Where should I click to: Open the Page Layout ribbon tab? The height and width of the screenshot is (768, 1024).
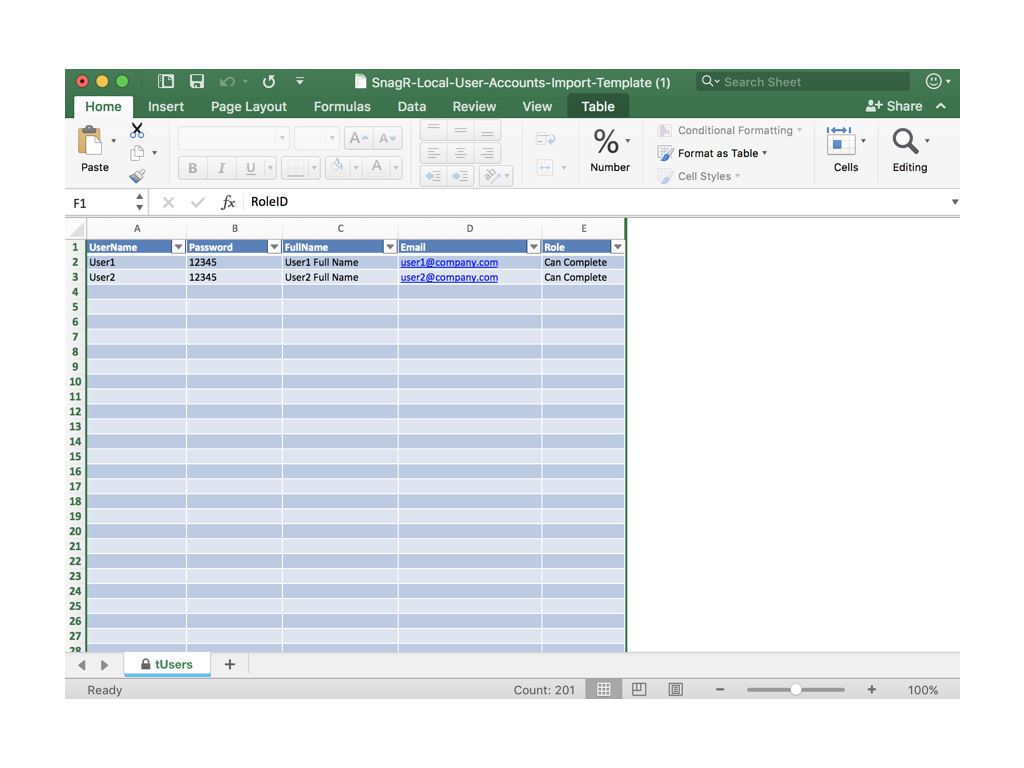coord(249,106)
